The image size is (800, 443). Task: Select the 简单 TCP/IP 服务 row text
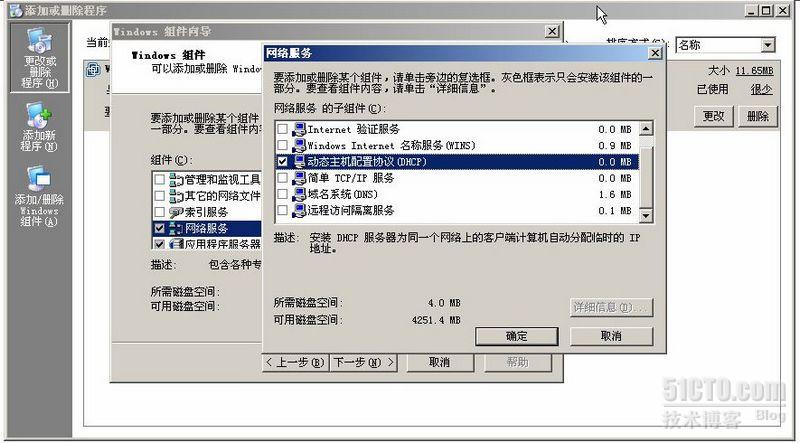click(351, 178)
